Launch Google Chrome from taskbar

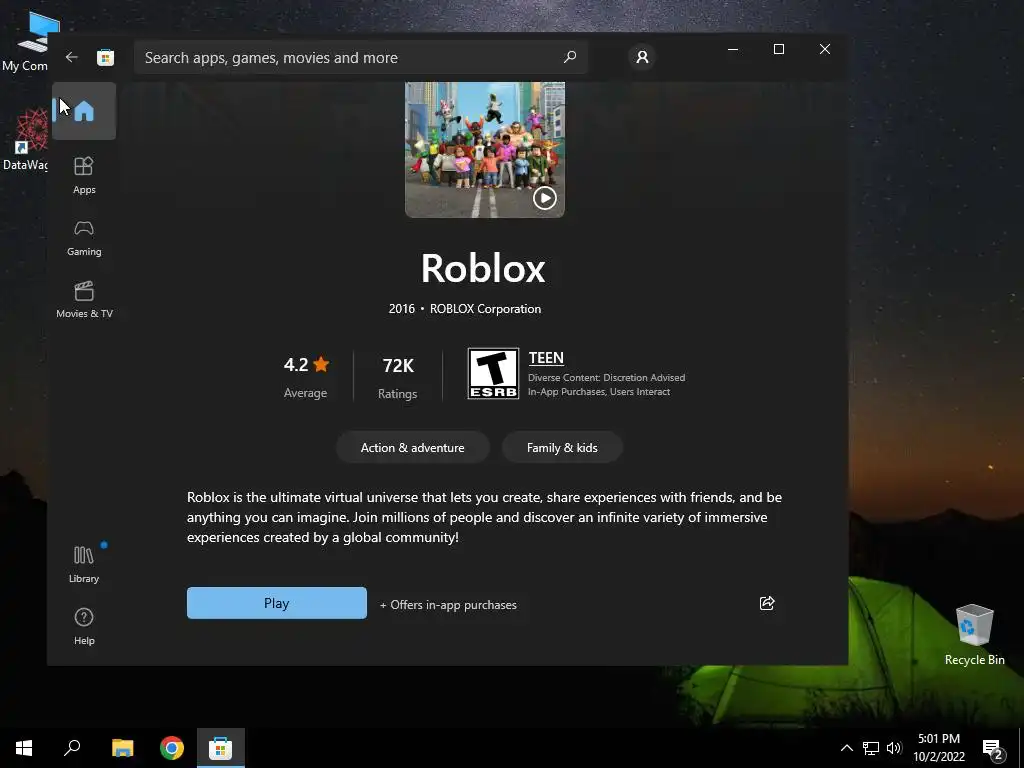172,748
